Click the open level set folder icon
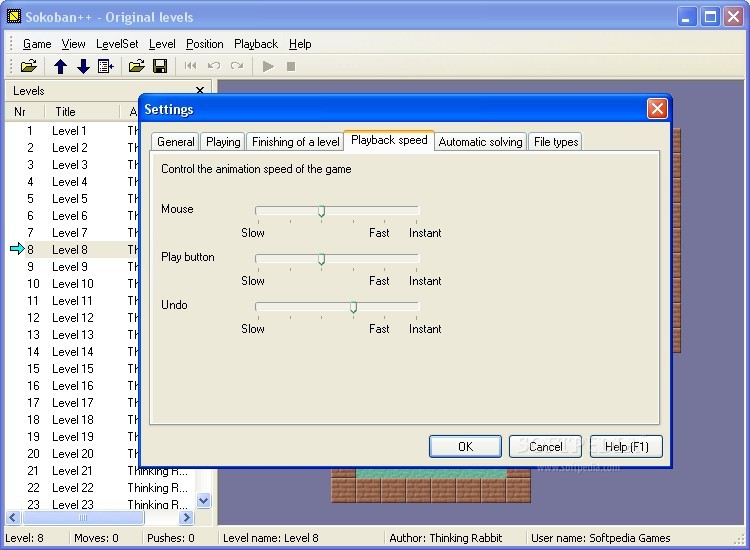The height and width of the screenshot is (550, 750). pos(29,66)
